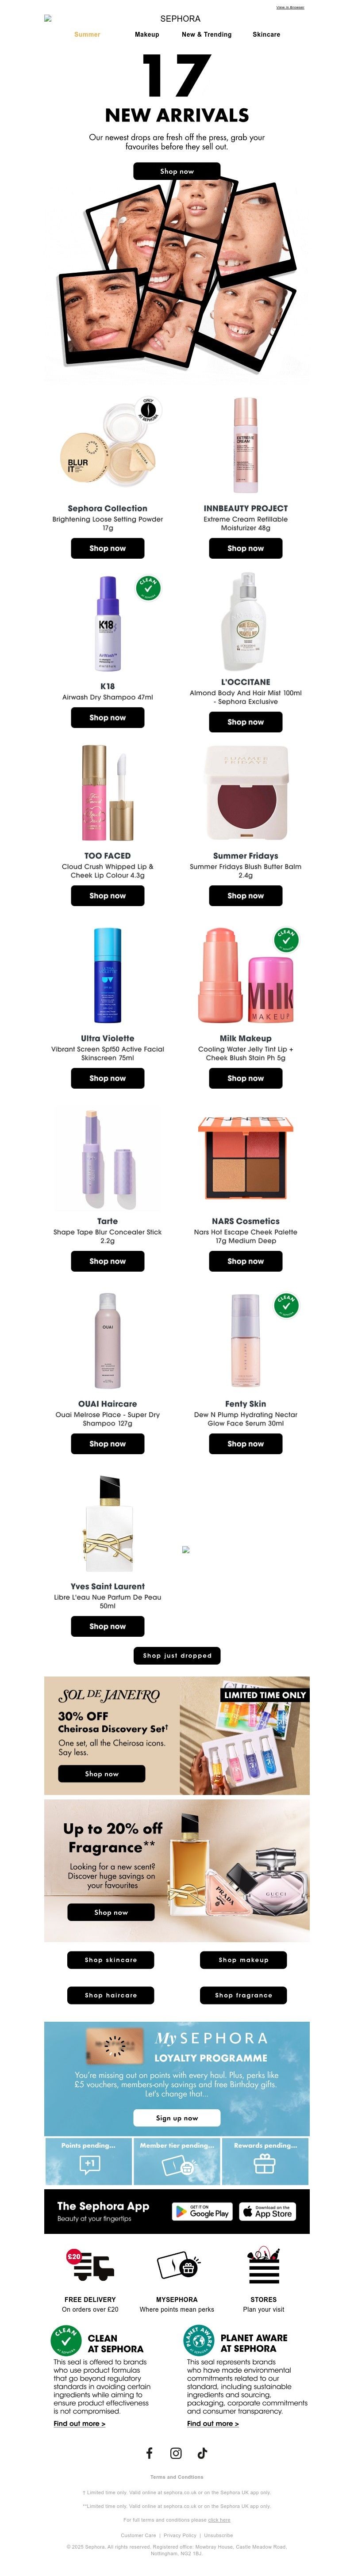Click the Clean at Sephora seal
354x2576 pixels.
tap(66, 2340)
